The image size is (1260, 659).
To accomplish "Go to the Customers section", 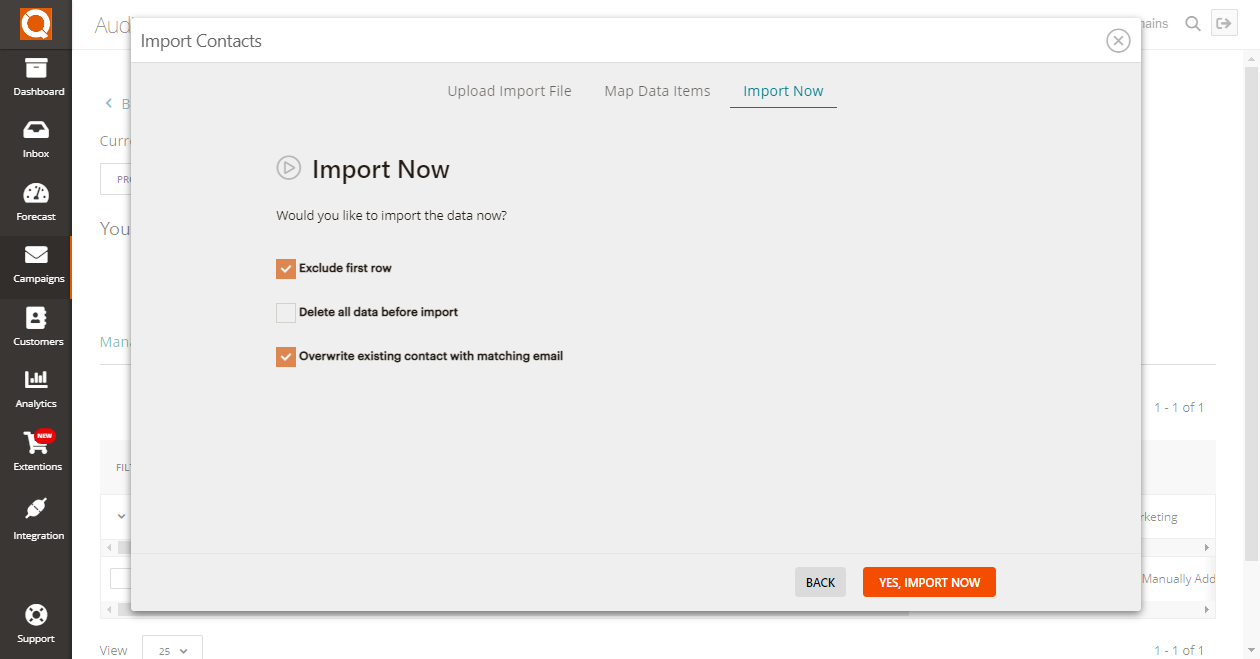I will click(36, 325).
